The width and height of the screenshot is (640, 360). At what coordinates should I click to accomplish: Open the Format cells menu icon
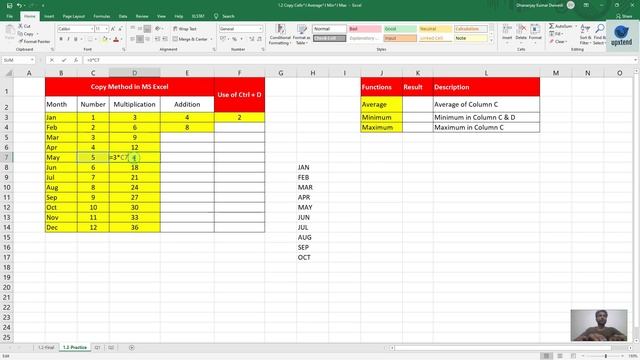tap(535, 33)
